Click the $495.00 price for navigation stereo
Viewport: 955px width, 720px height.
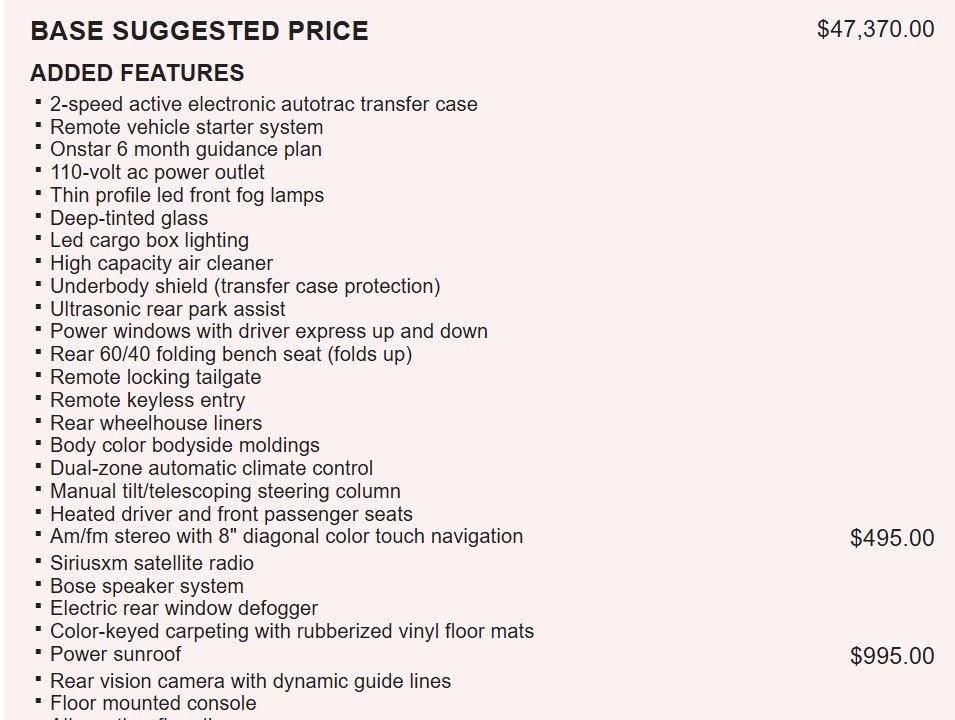[892, 539]
